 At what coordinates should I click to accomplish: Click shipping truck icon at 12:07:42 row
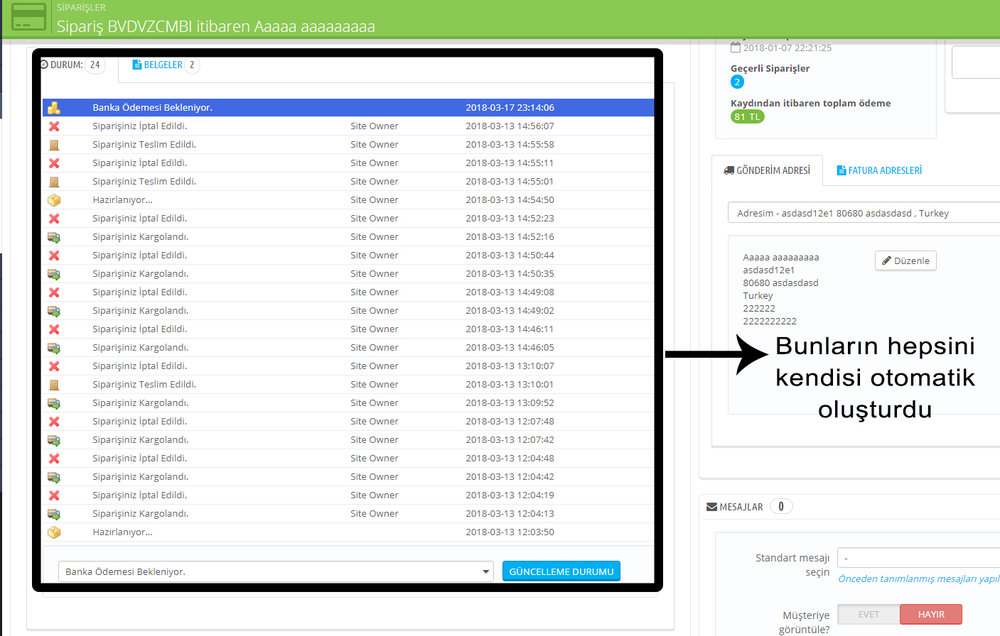coord(54,440)
